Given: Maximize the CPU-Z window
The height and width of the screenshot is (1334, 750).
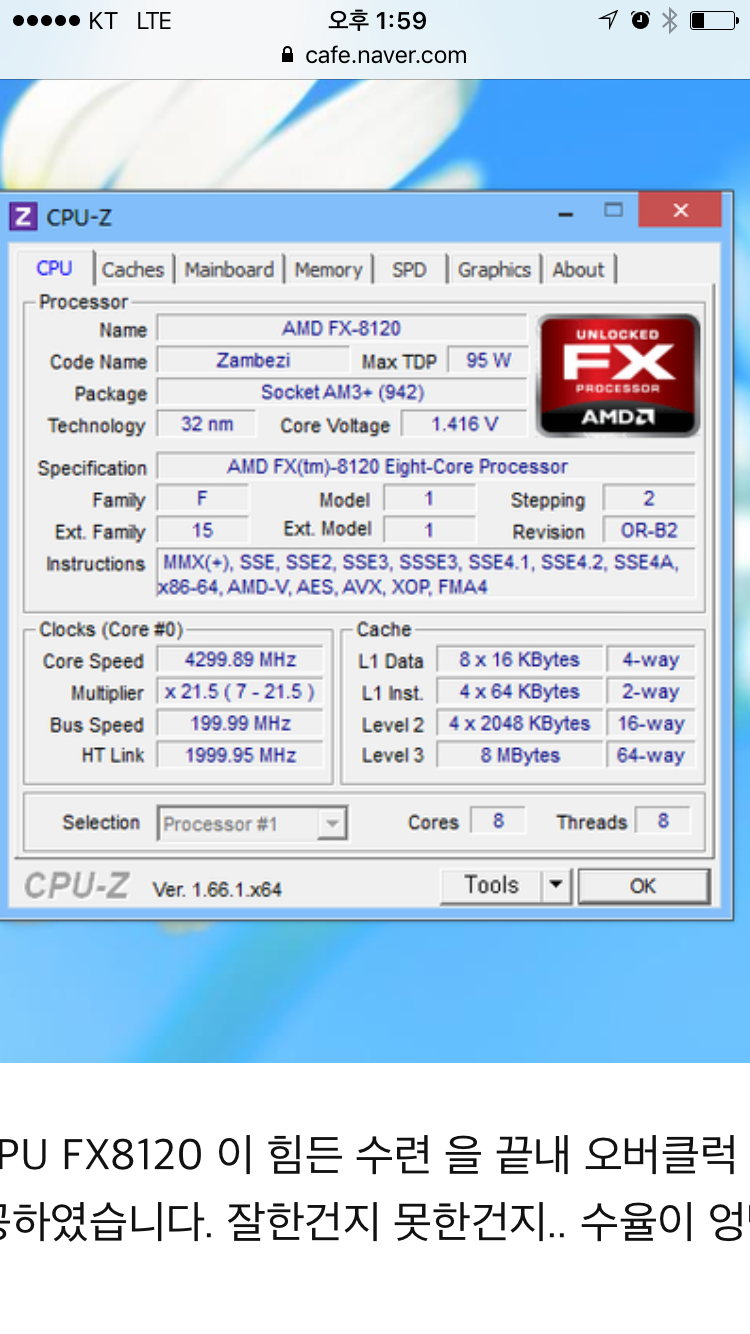Looking at the screenshot, I should (613, 210).
